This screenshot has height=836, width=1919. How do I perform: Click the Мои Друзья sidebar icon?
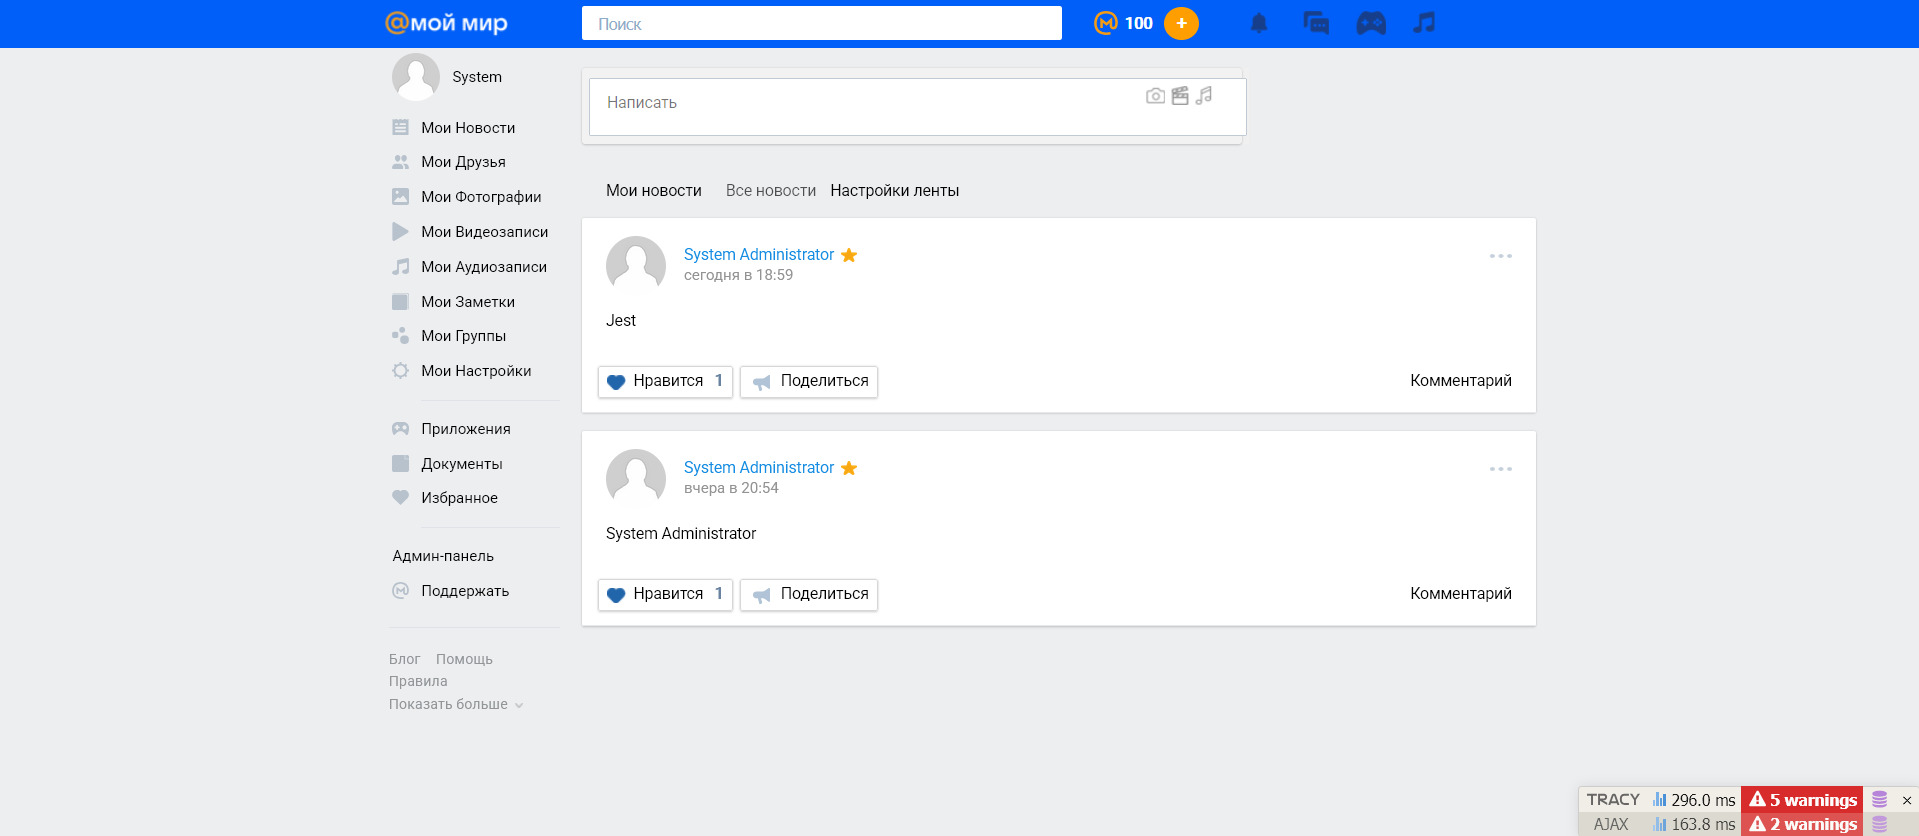(x=400, y=162)
